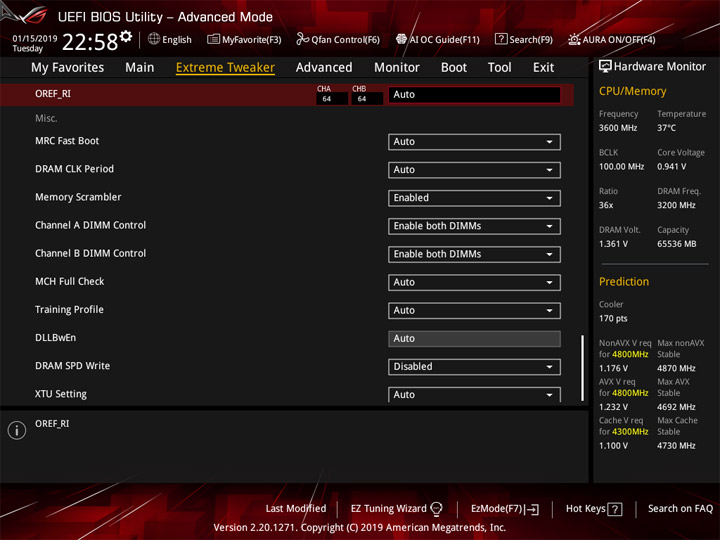
Task: Expand Channel B DIMM Control dropdown
Action: point(474,254)
